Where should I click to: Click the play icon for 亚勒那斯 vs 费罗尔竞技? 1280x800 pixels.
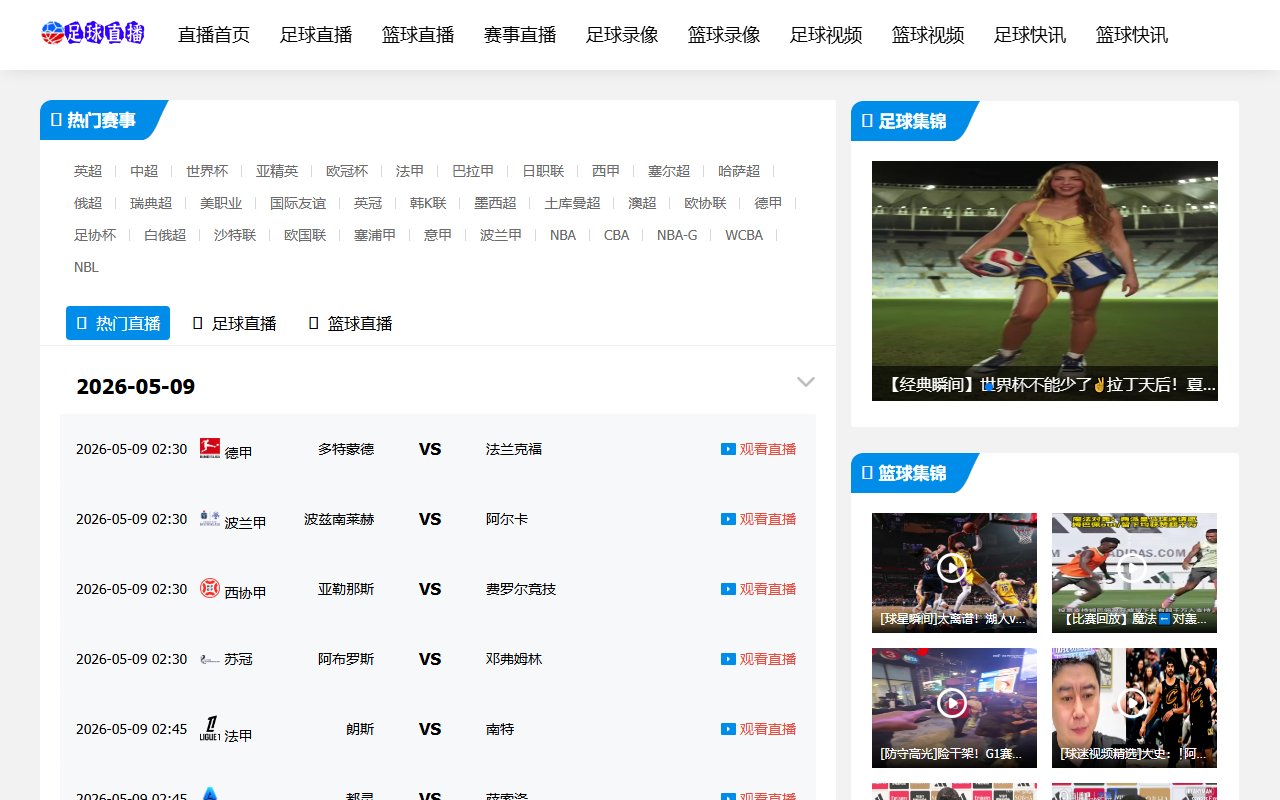tap(728, 589)
